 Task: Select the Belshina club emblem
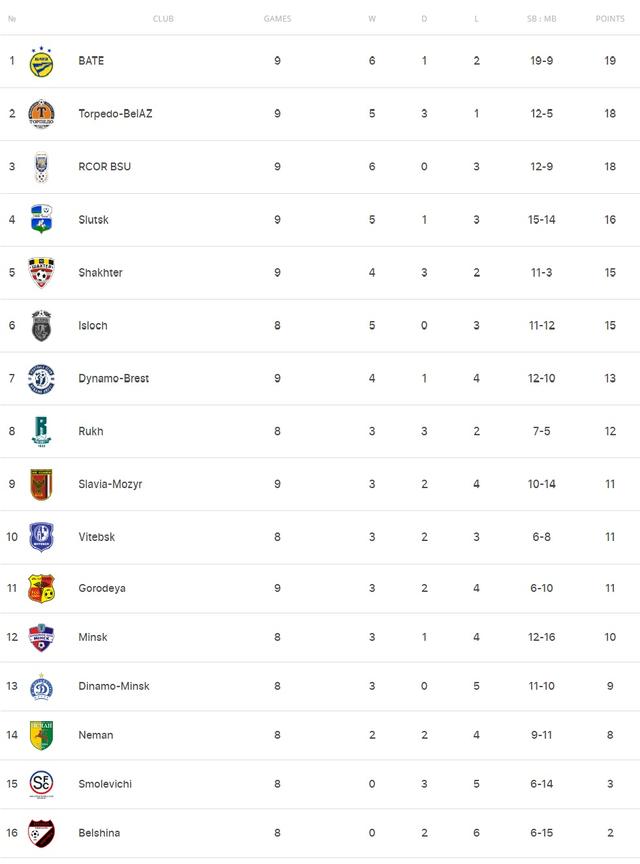41,833
